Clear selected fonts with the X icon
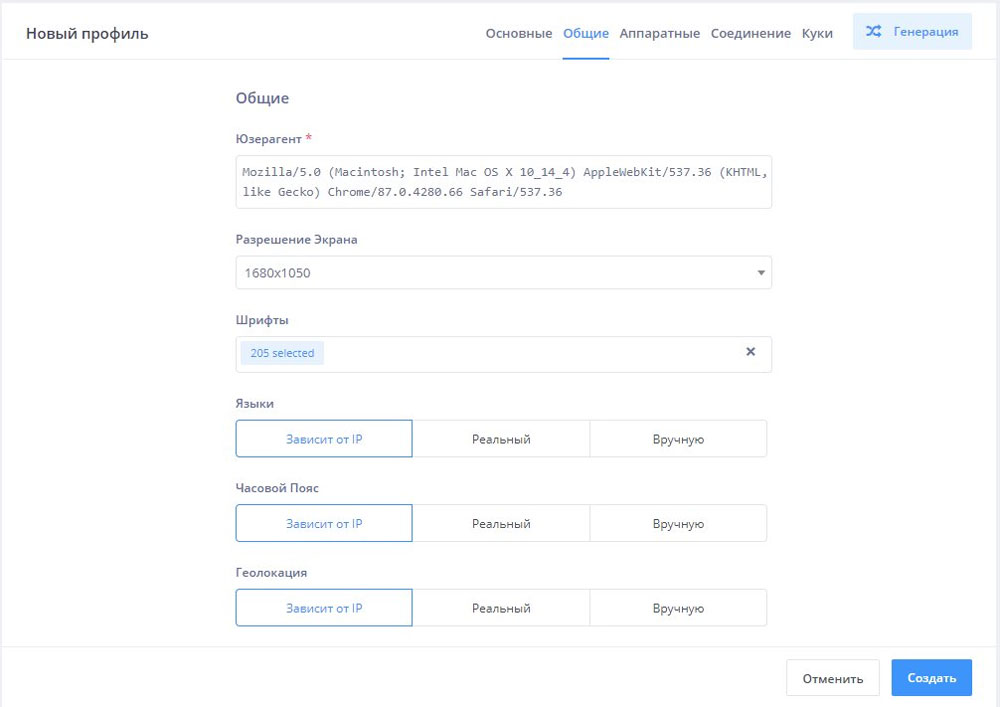Viewport: 1000px width, 707px height. 751,352
